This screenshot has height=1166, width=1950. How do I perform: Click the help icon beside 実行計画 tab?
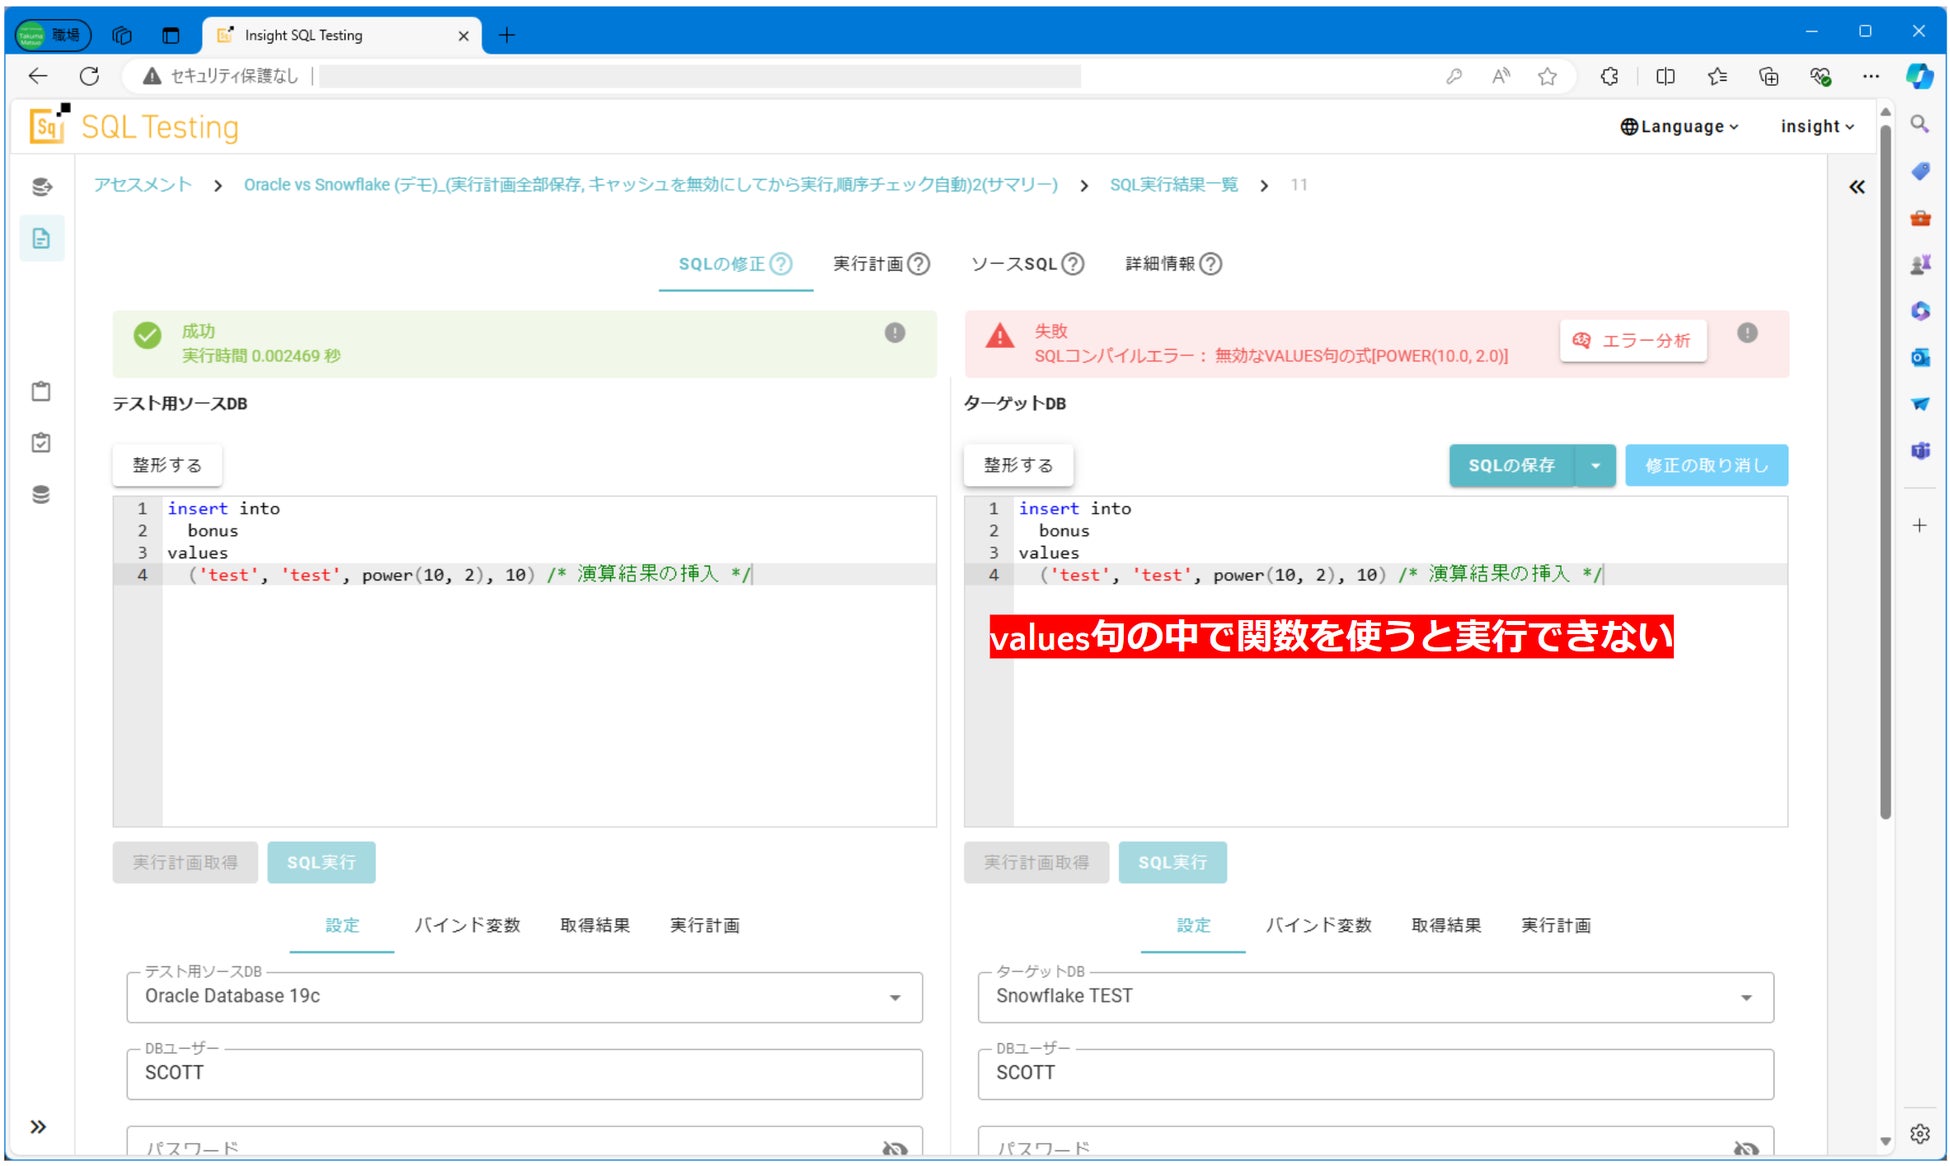918,264
